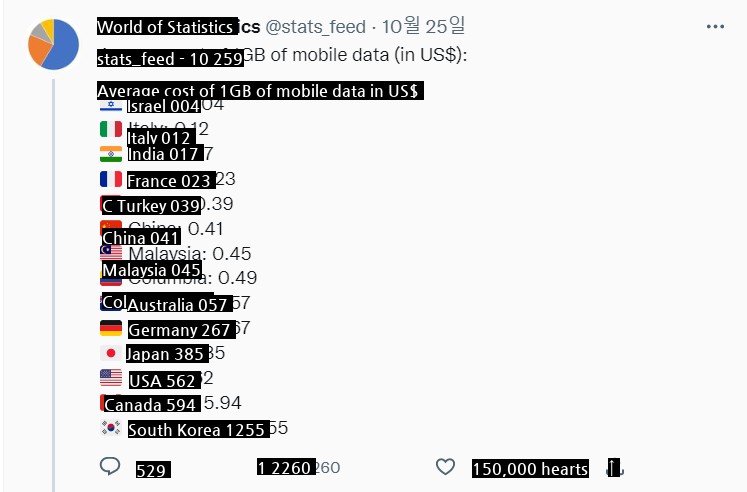Click the South Korea 1255 text line
The image size is (747, 492).
pos(197,430)
